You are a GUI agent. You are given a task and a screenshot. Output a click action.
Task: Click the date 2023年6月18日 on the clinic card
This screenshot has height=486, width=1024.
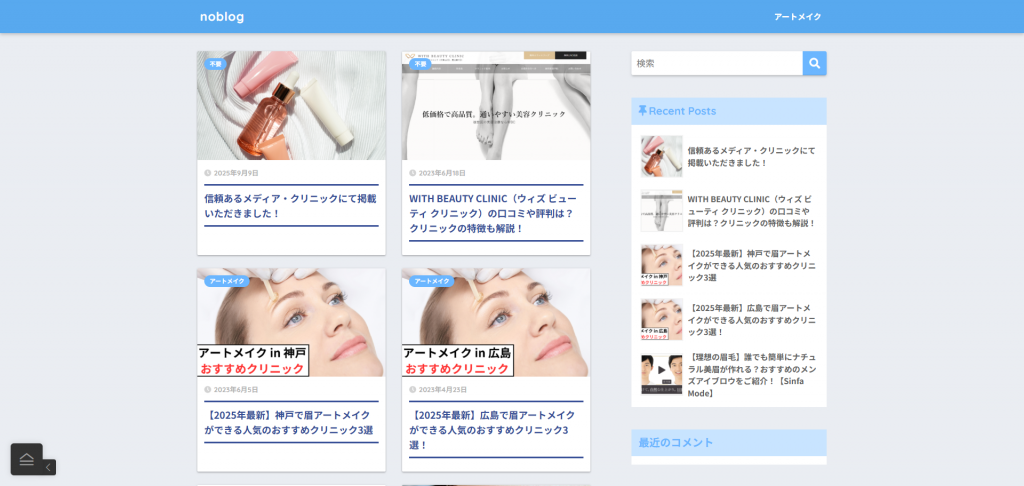(442, 173)
